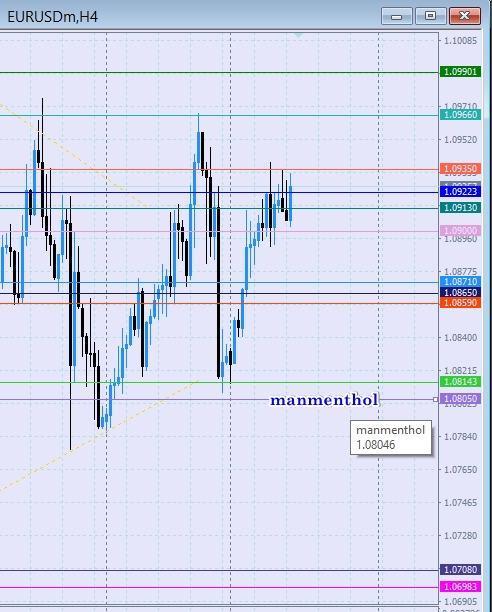The height and width of the screenshot is (612, 492).
Task: Click the purple 1.08050 line label
Action: (460, 399)
